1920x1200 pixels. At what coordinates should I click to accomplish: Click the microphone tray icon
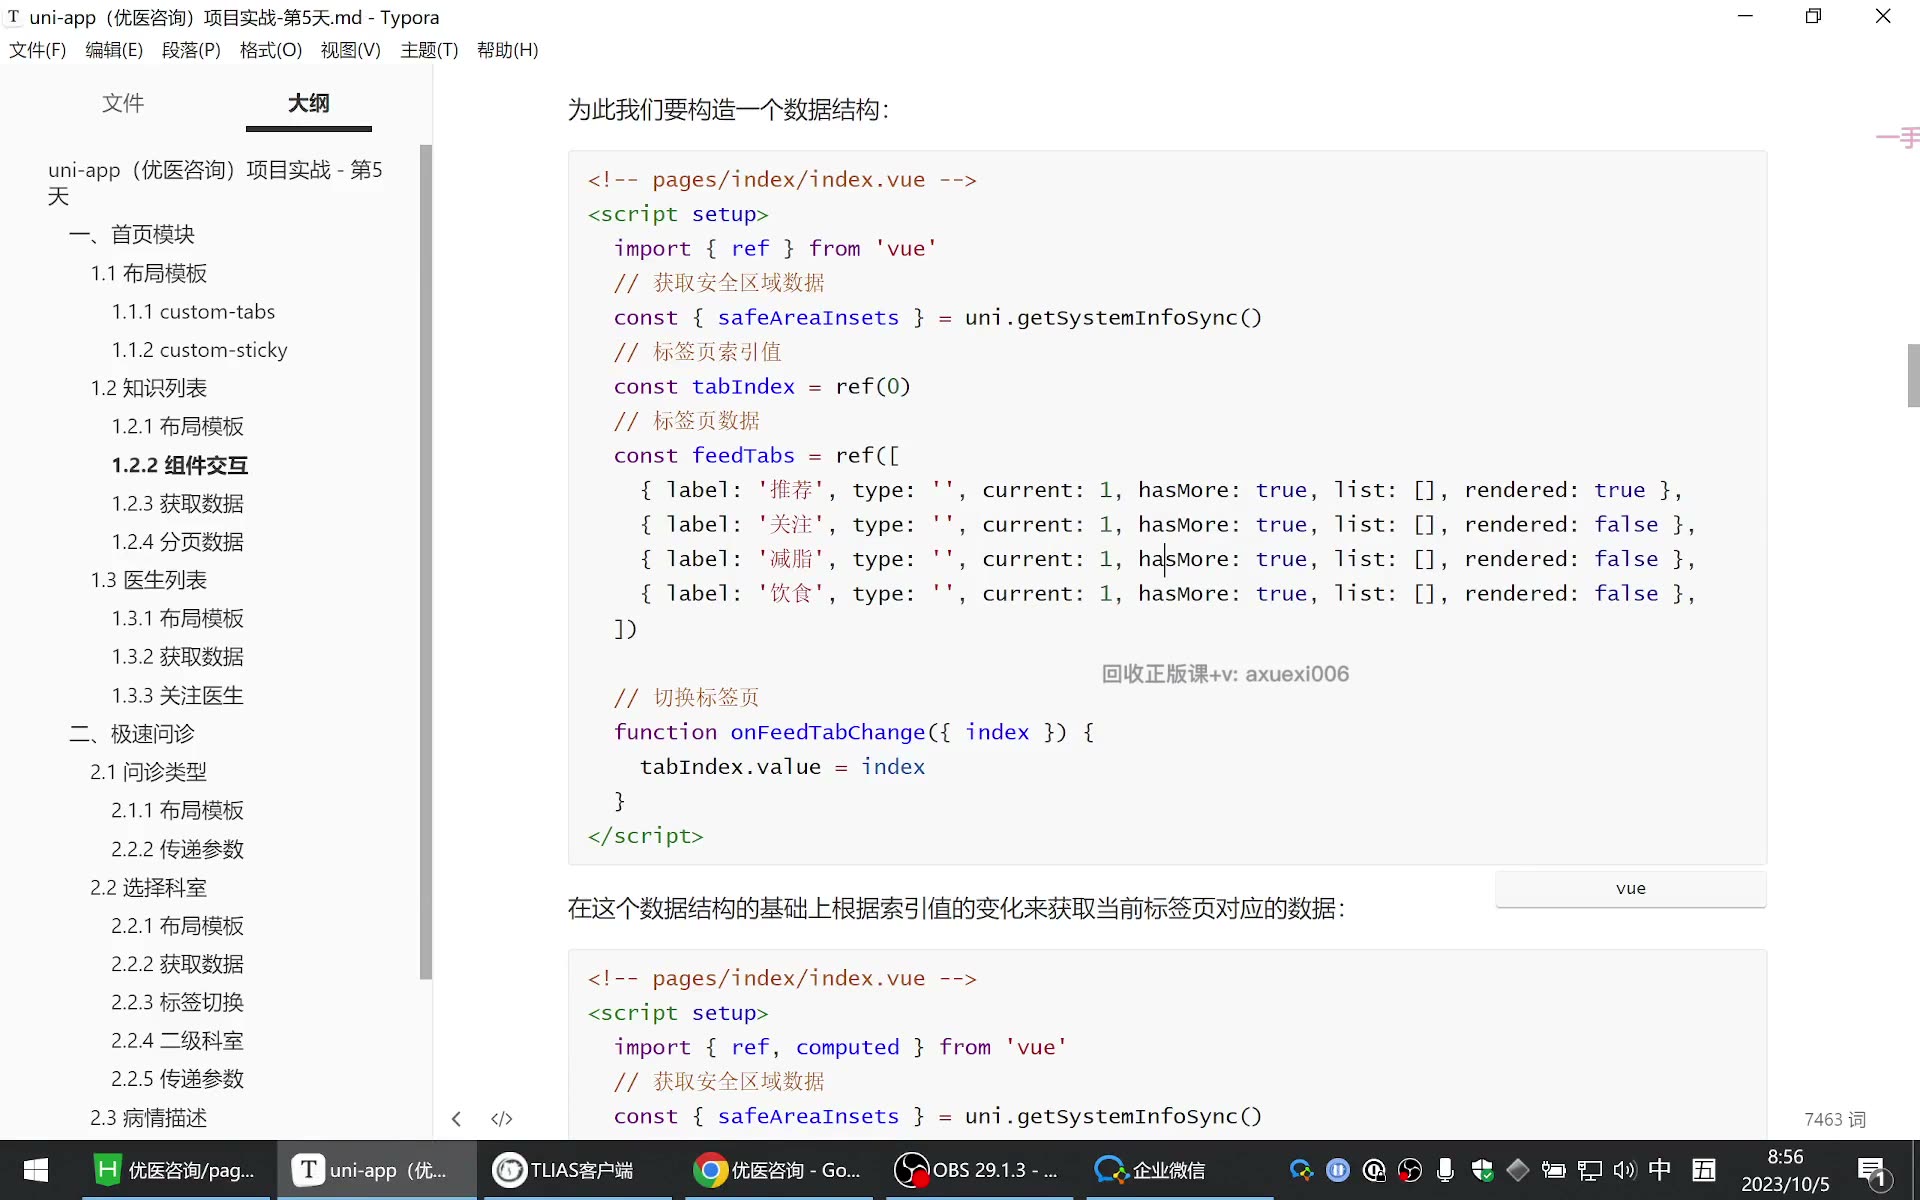[x=1445, y=1170]
